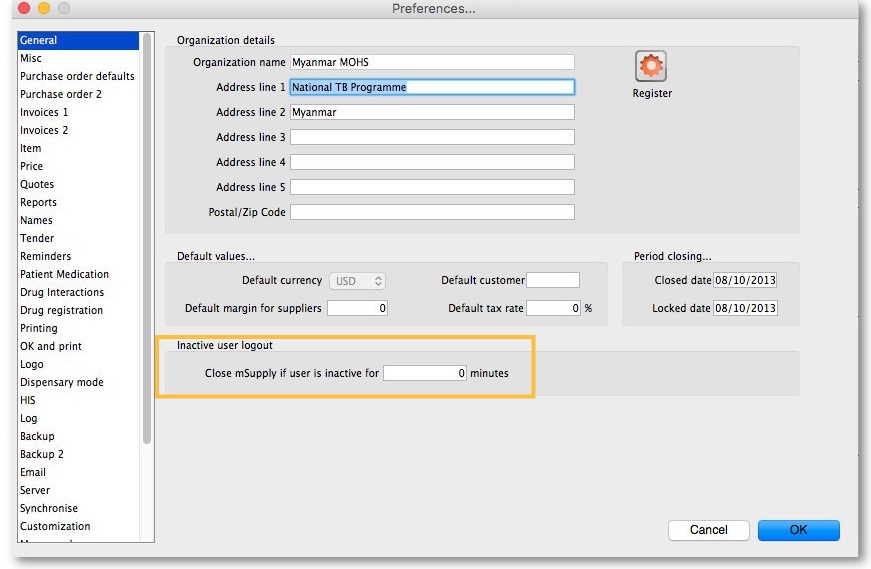Screen dimensions: 871x569
Task: Click the Organization name field
Action: (x=432, y=62)
